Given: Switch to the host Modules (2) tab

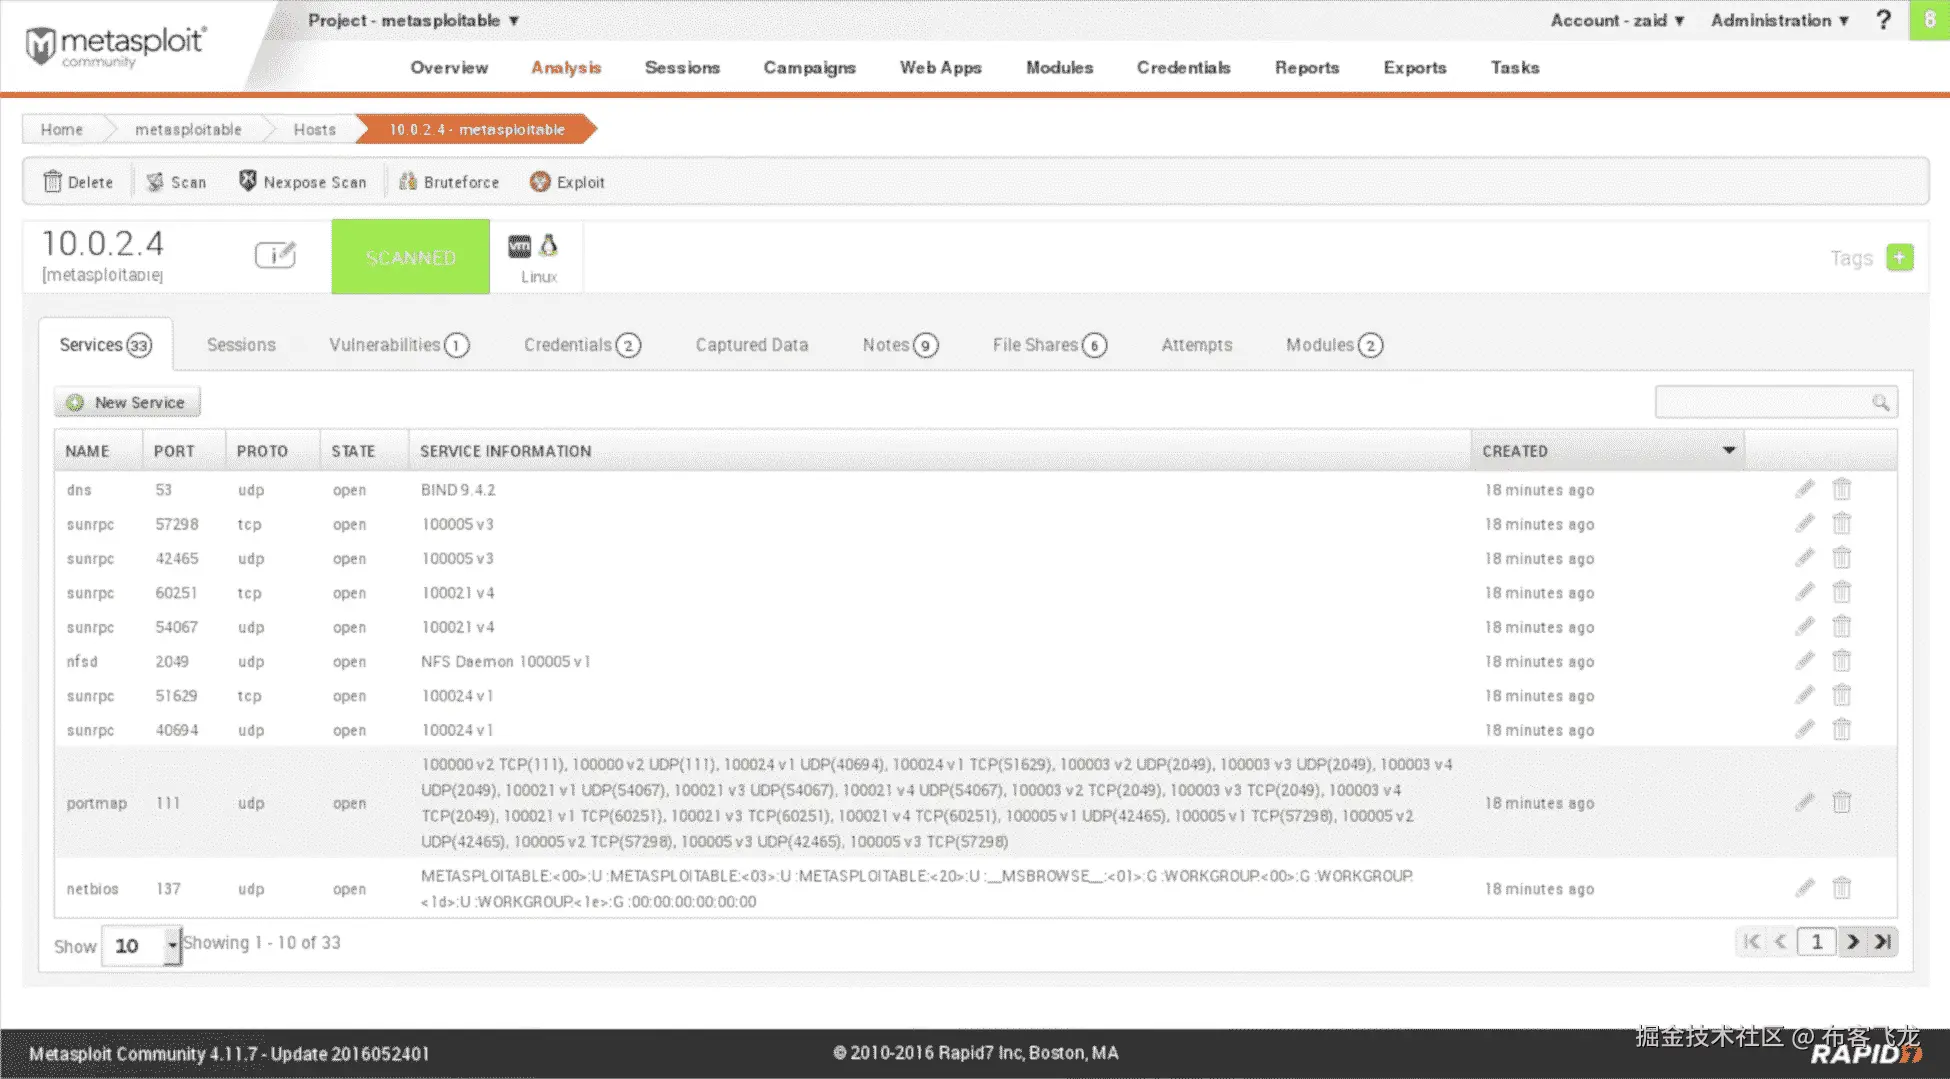Looking at the screenshot, I should pyautogui.click(x=1334, y=345).
